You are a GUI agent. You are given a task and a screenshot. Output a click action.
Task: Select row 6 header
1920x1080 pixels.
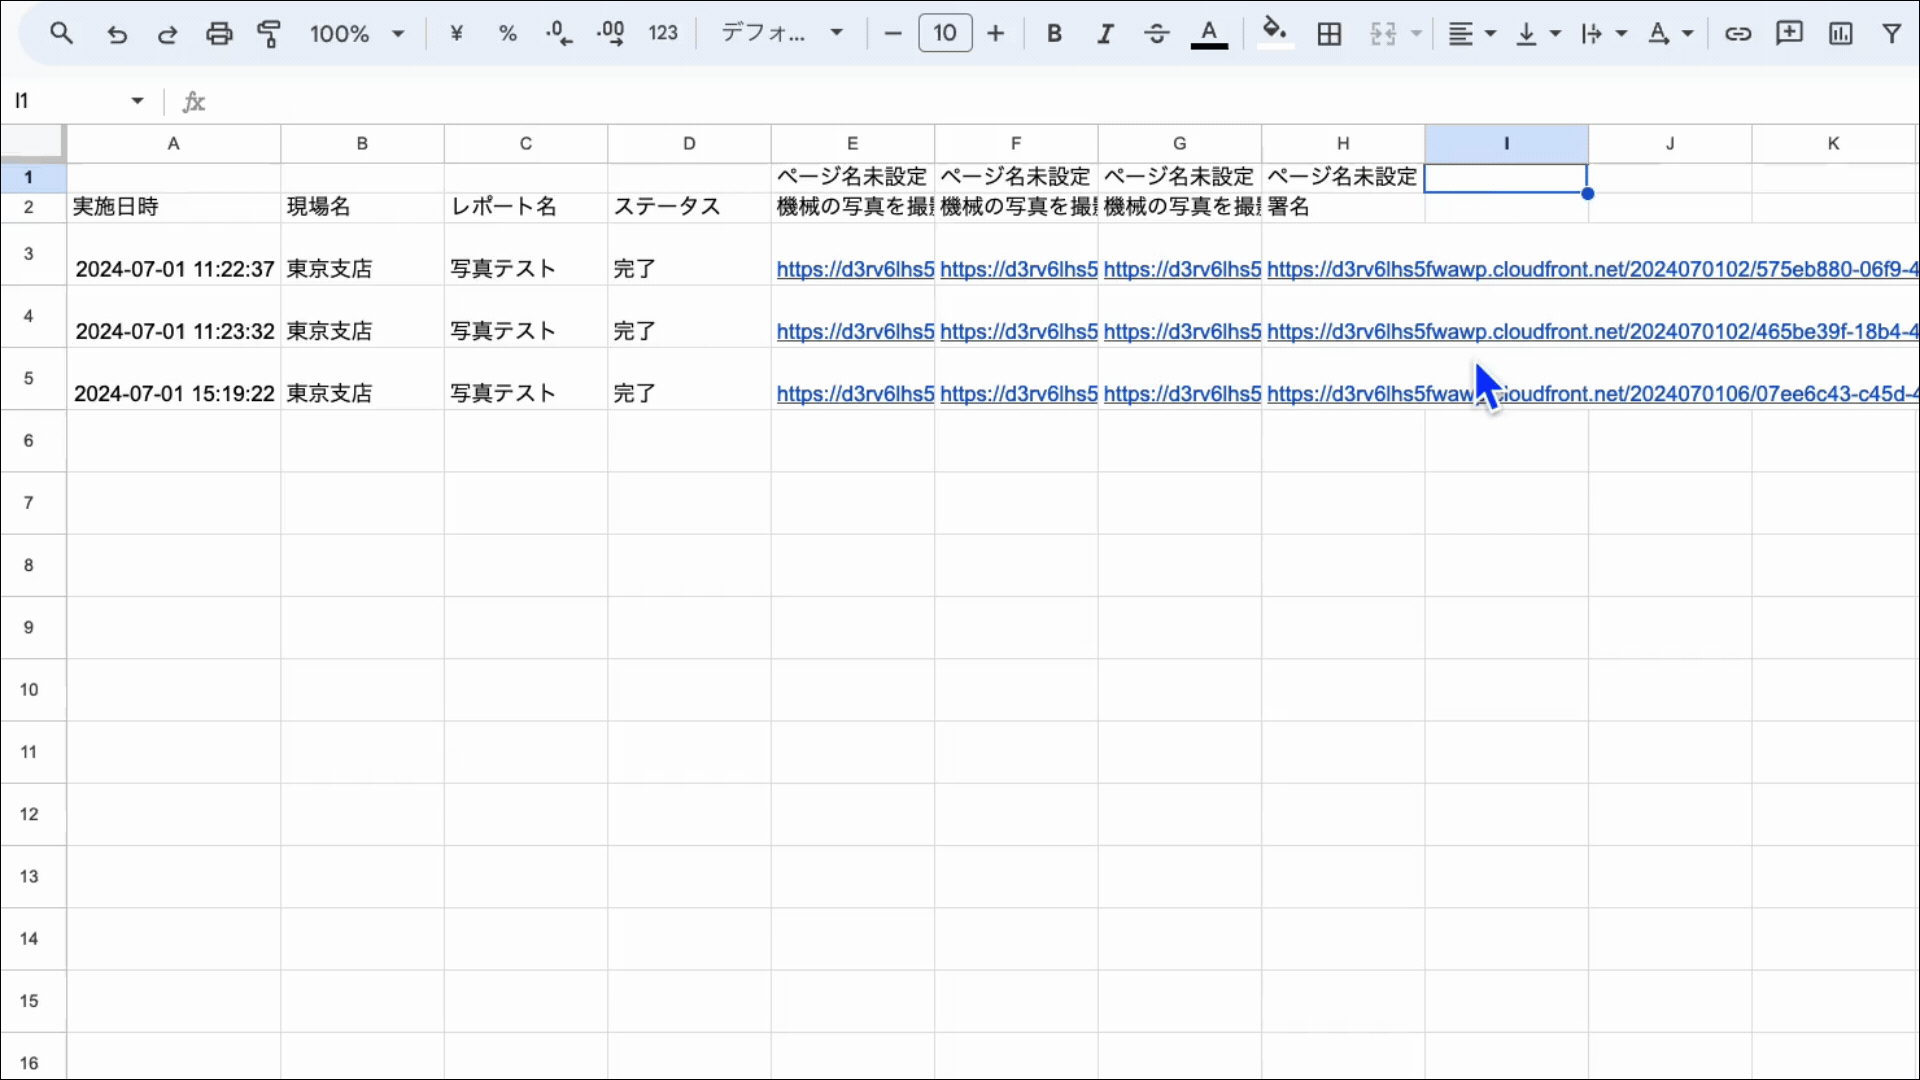tap(29, 440)
